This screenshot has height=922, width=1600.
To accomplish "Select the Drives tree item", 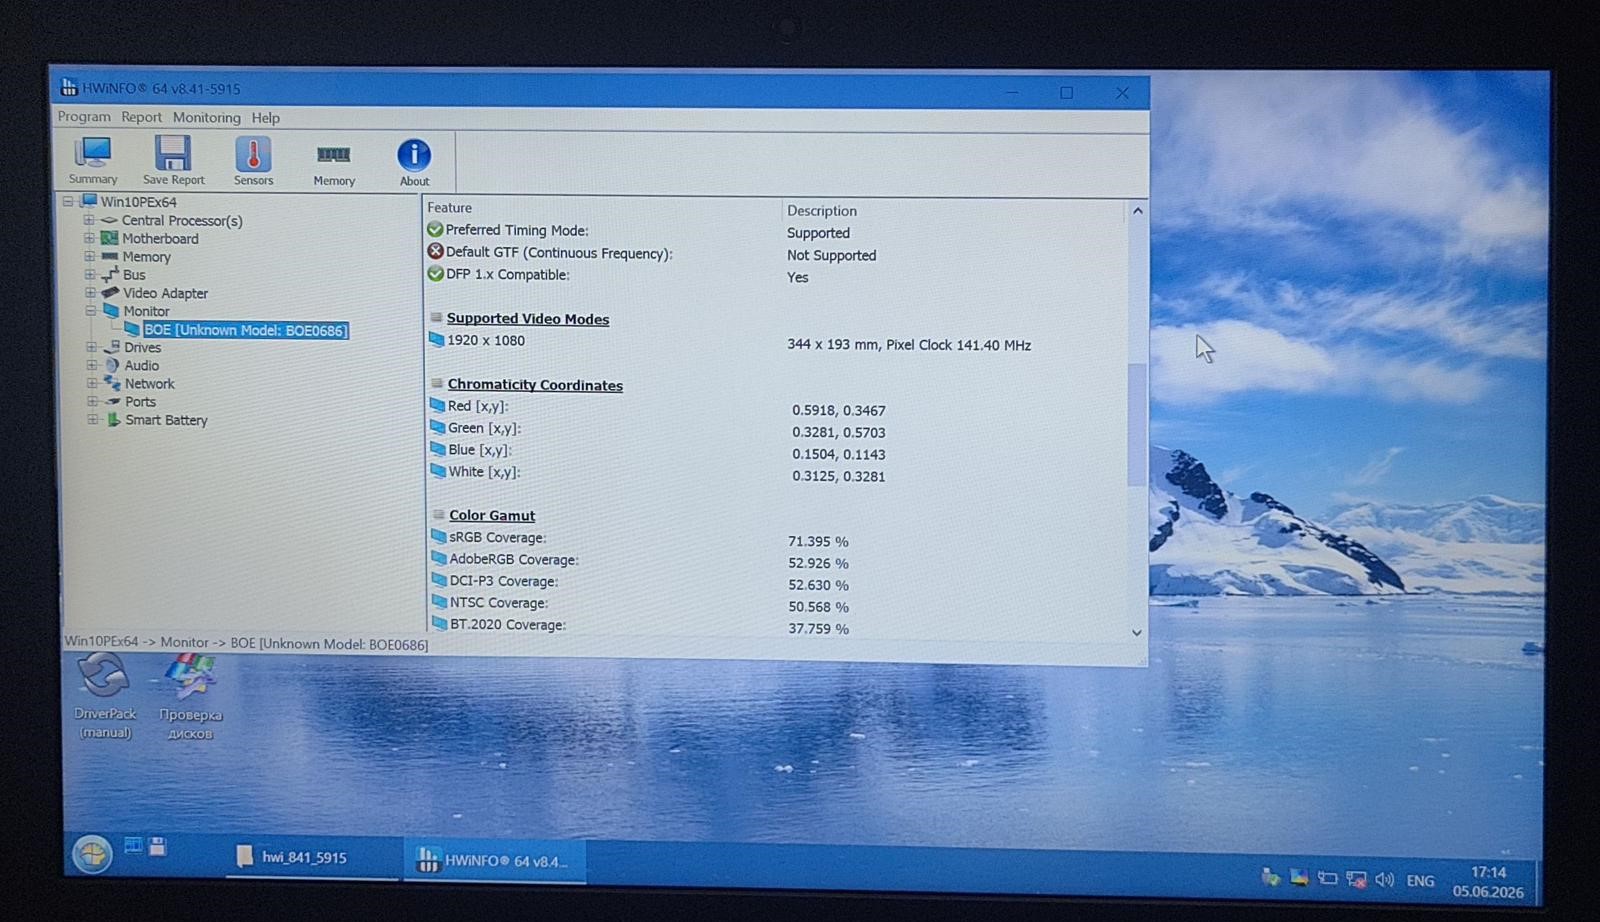I will 142,348.
